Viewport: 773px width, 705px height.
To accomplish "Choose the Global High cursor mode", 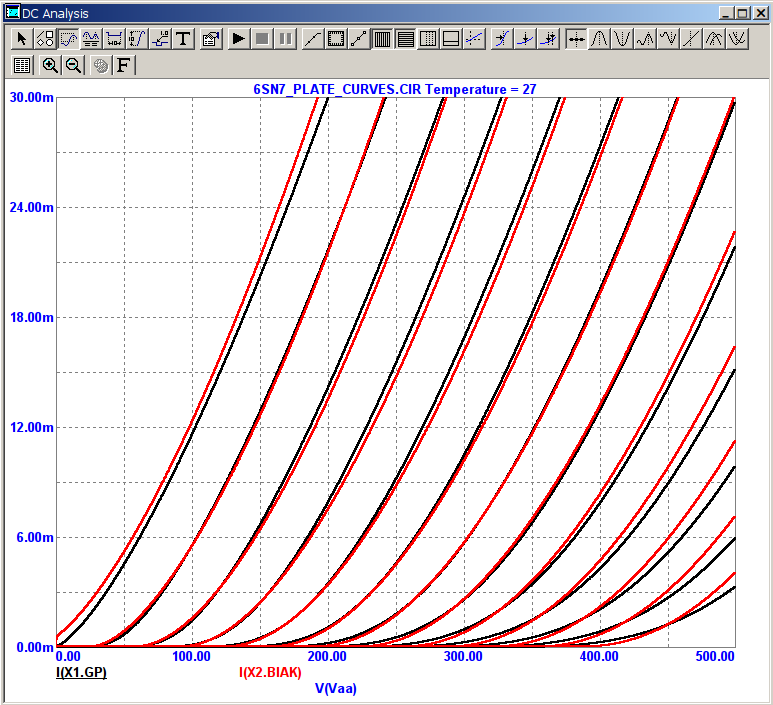I will tap(714, 38).
